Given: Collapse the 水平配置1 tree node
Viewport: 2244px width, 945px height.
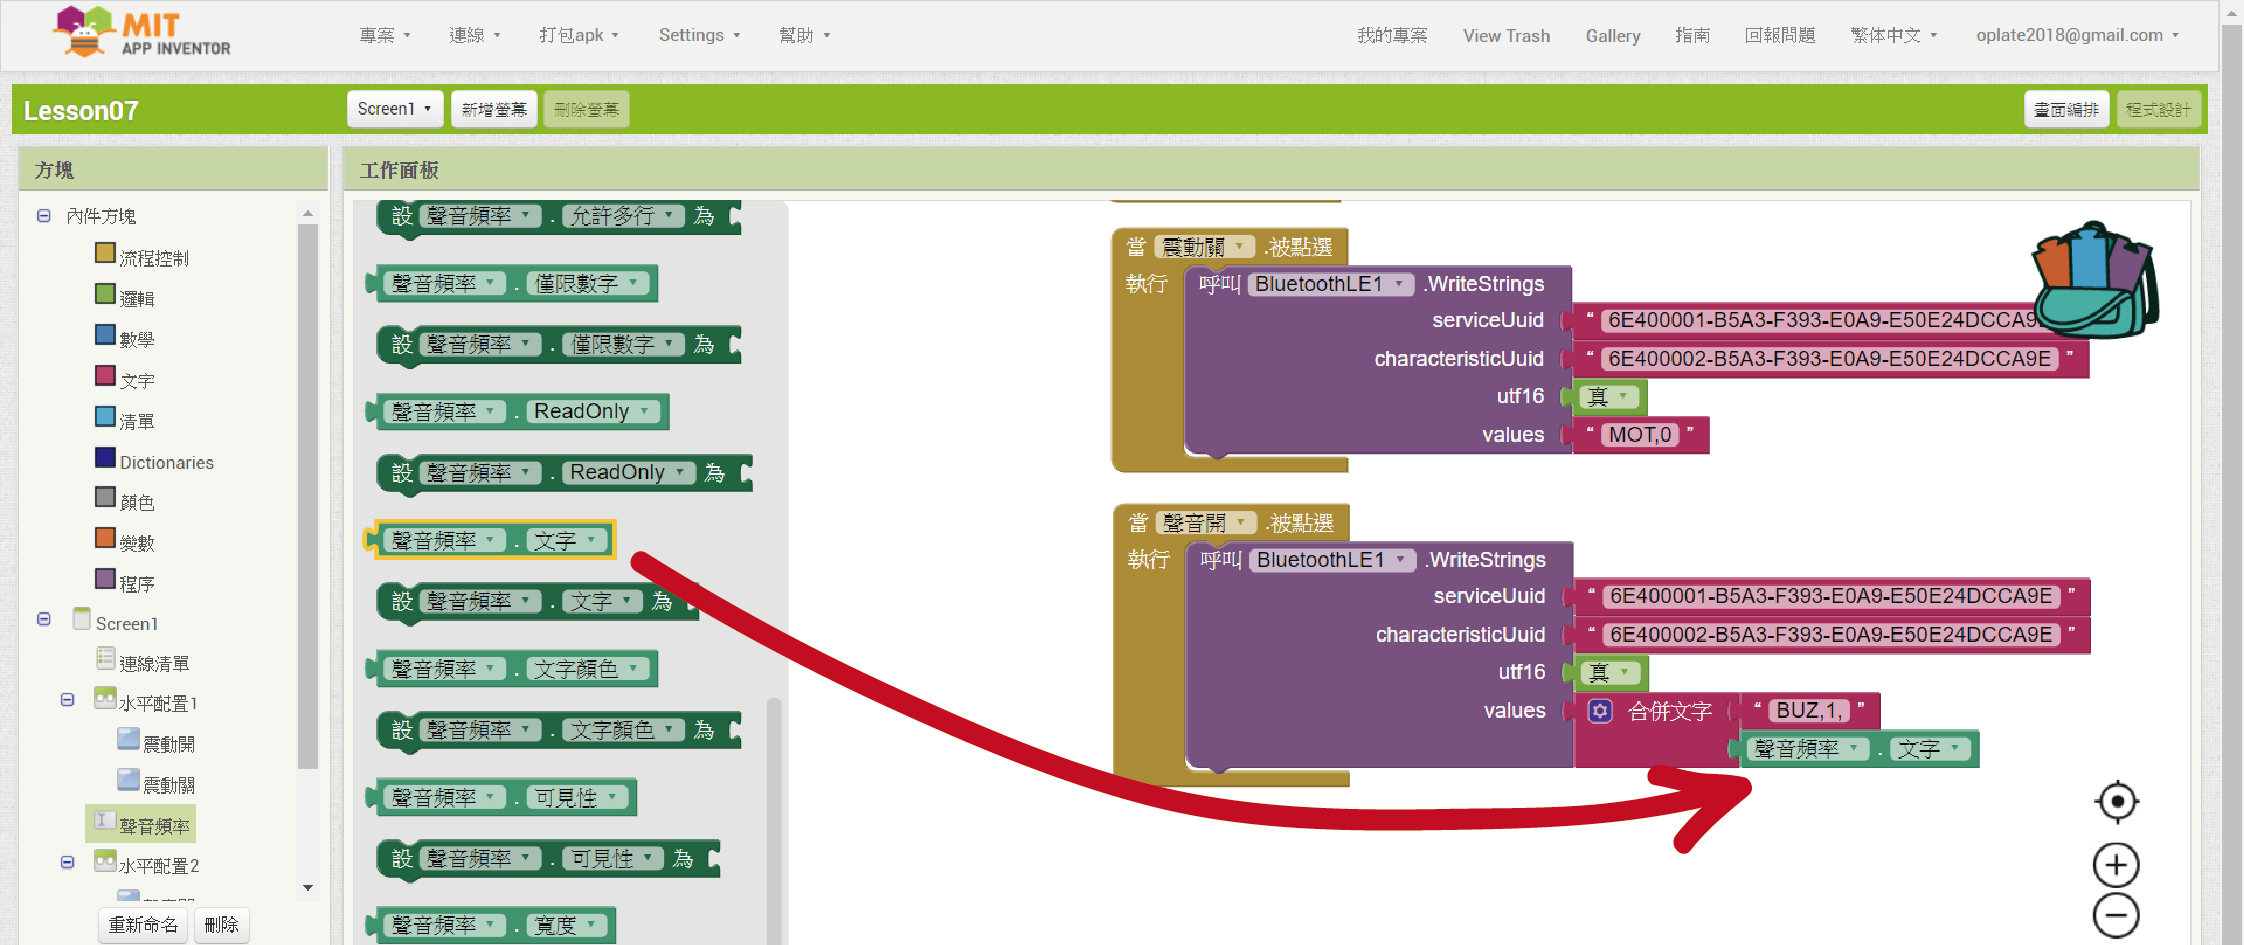Looking at the screenshot, I should 68,700.
